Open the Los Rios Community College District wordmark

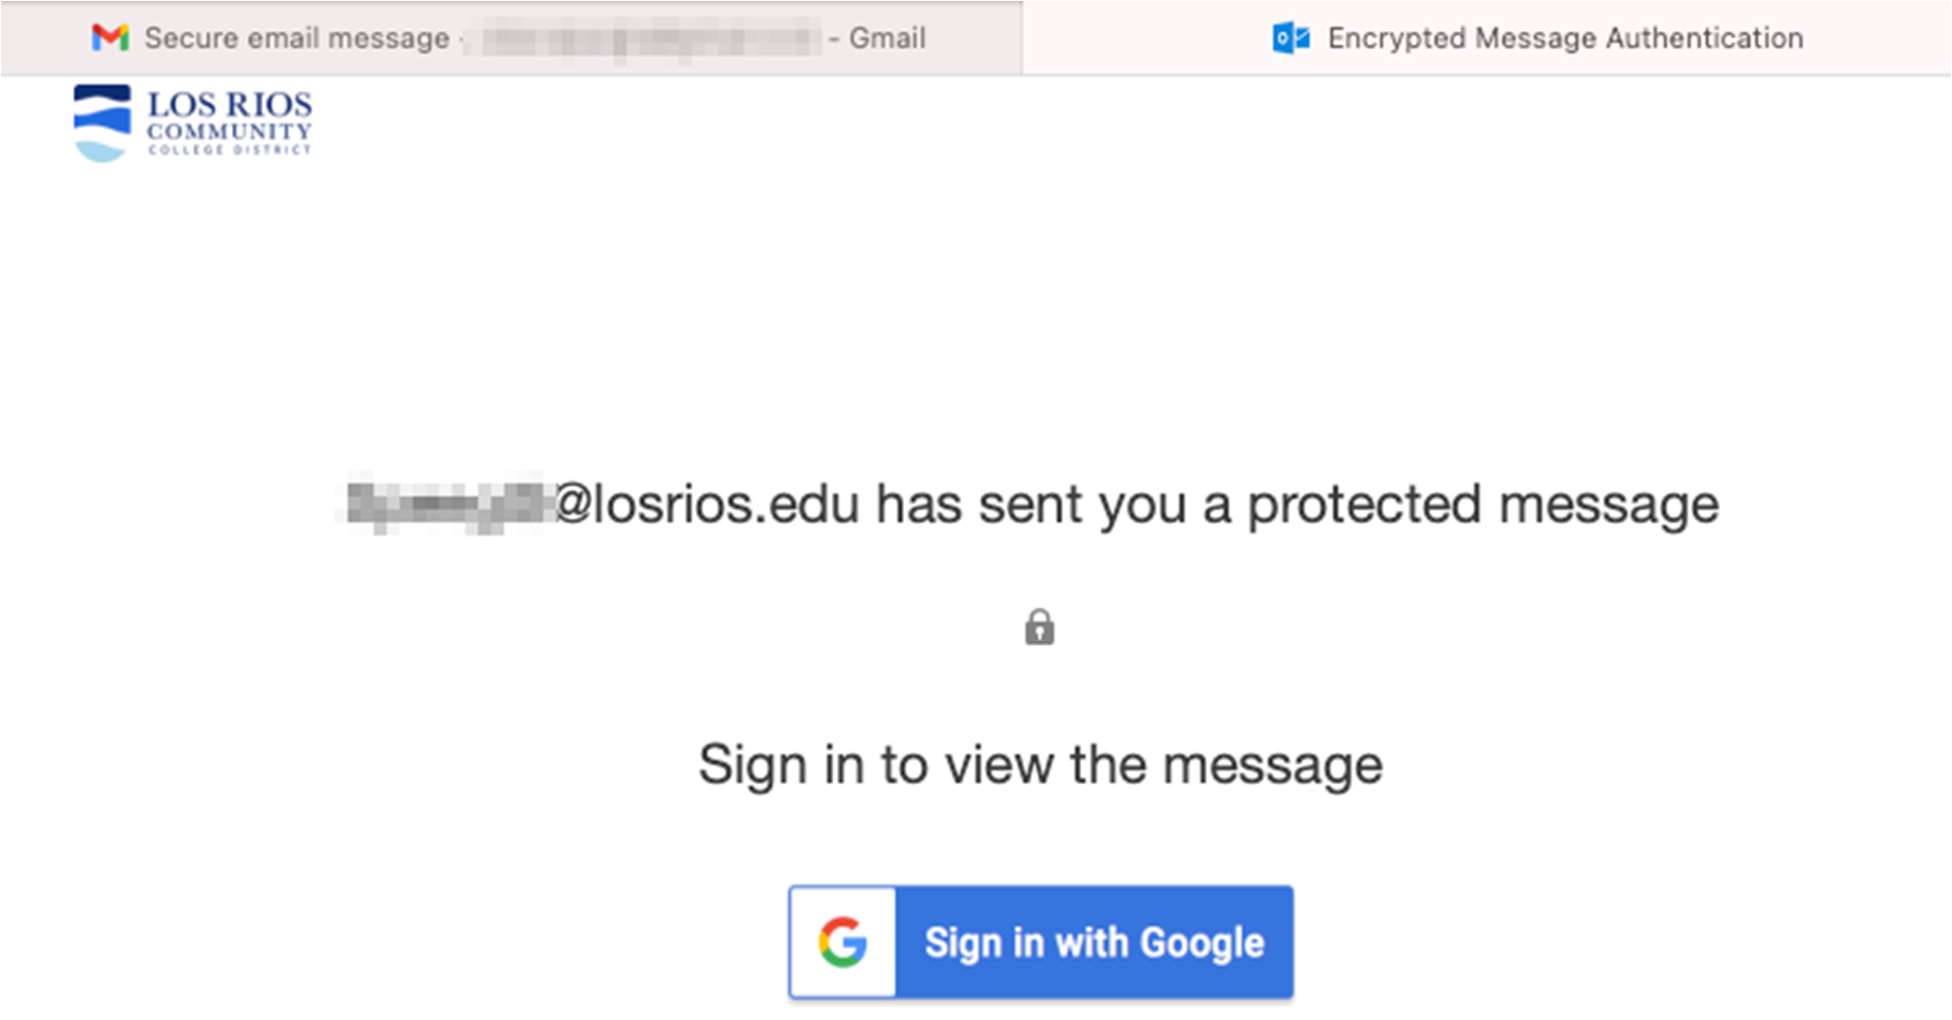pos(230,123)
